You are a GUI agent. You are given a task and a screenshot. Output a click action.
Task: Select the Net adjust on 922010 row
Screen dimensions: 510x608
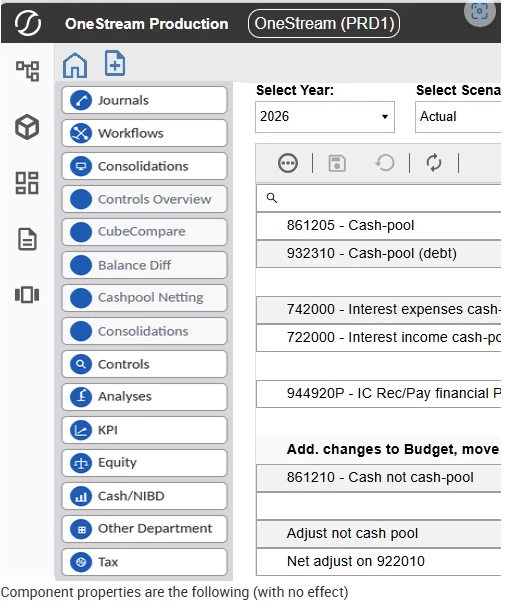pyautogui.click(x=379, y=561)
